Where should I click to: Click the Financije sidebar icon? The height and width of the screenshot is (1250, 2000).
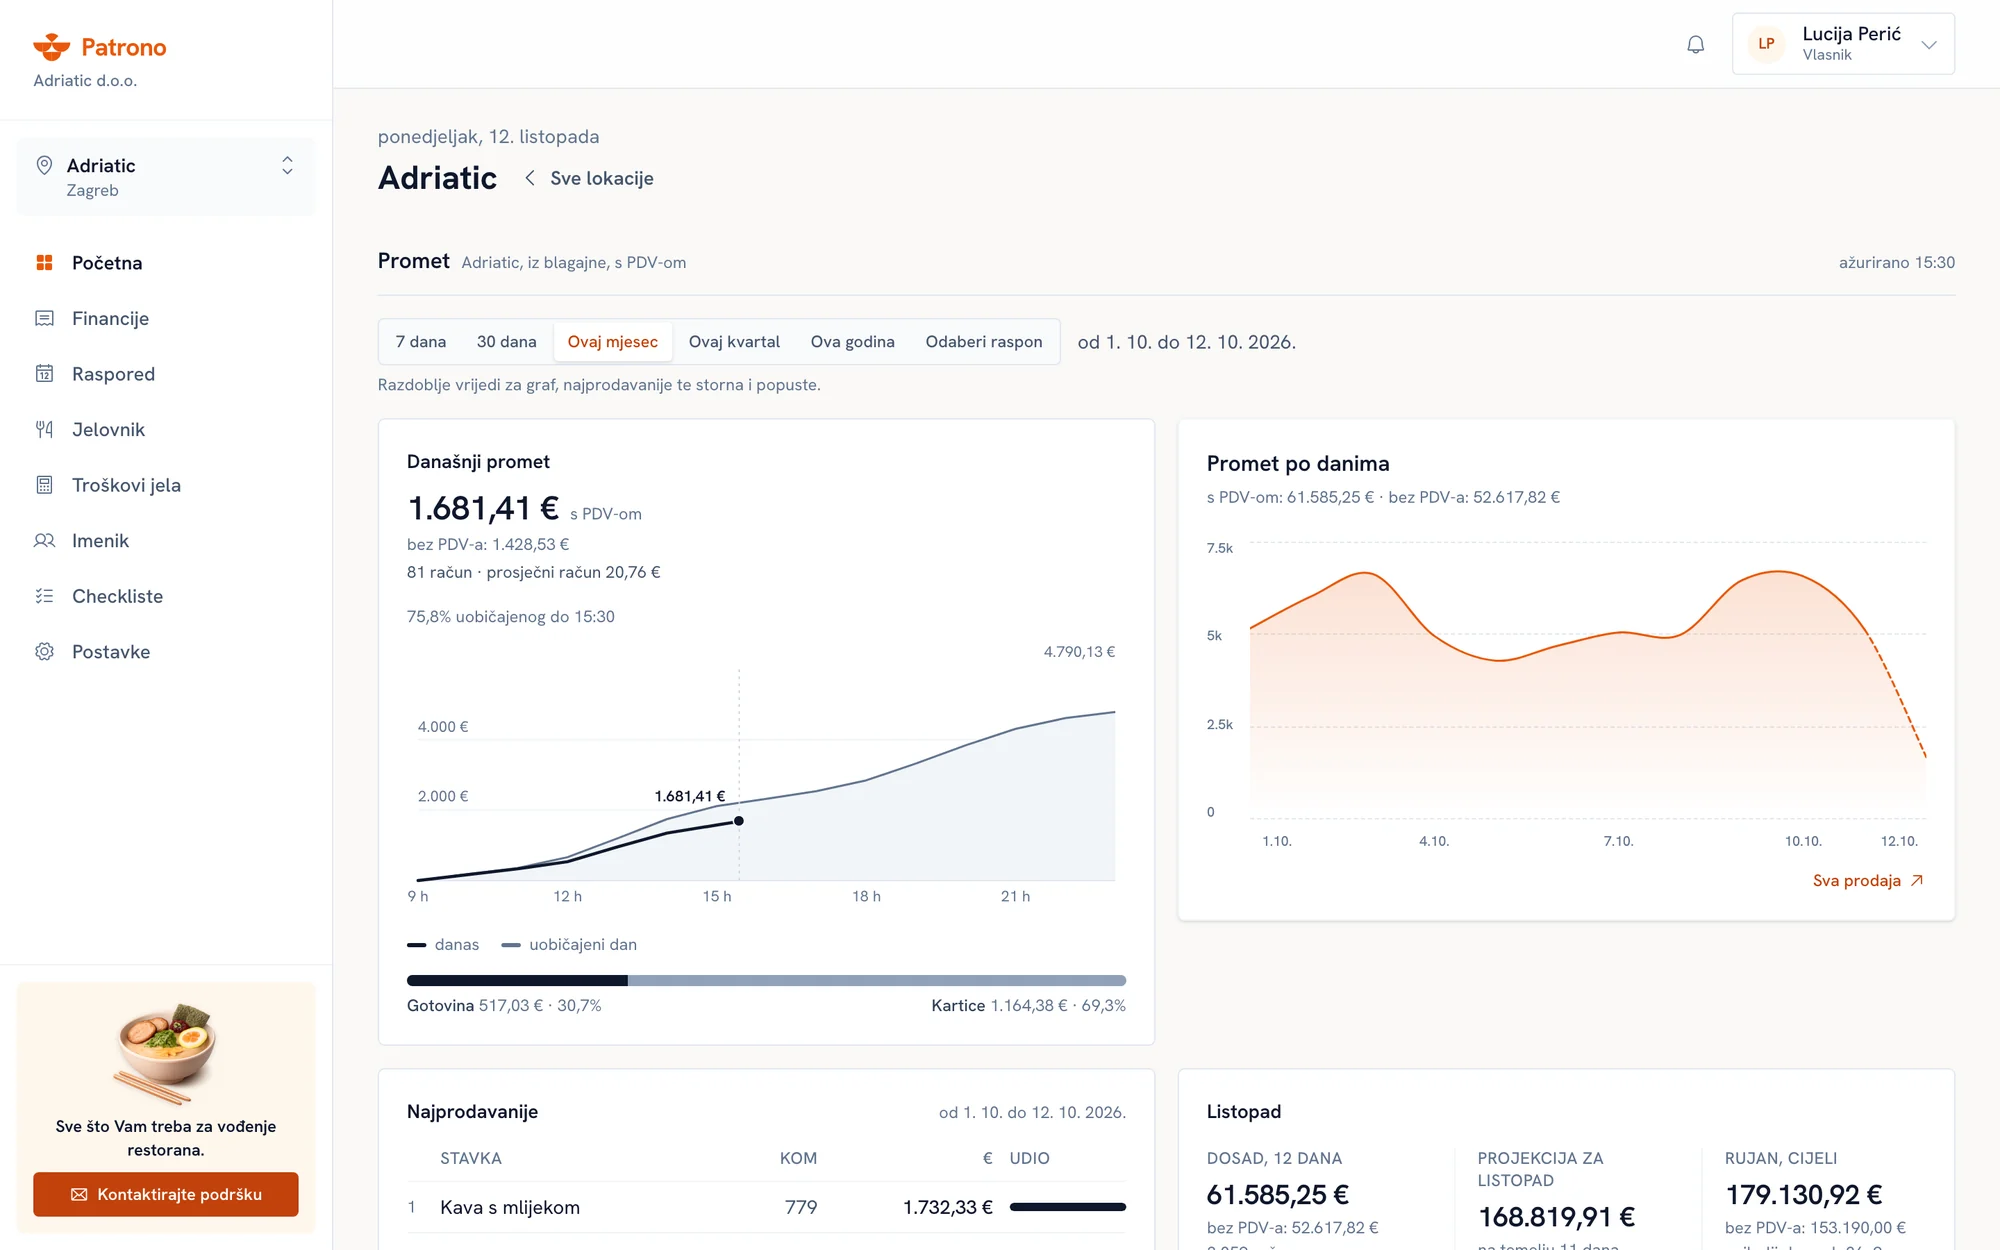(x=44, y=318)
